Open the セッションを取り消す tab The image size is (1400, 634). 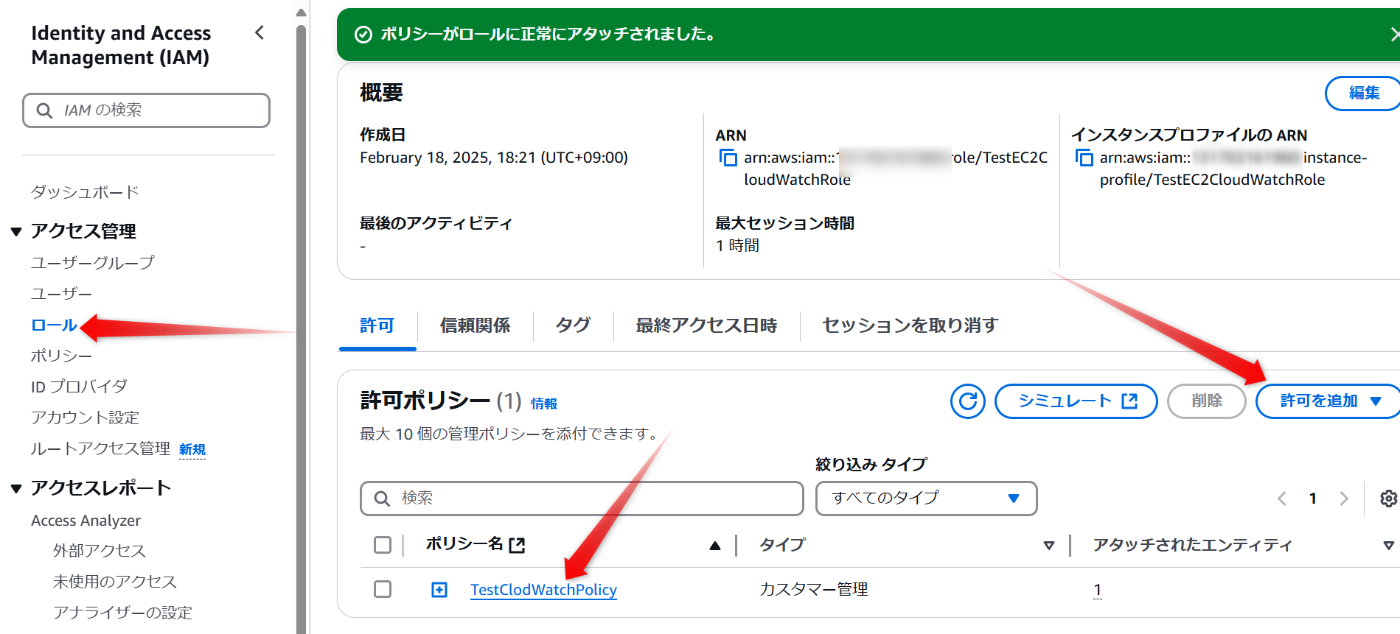910,325
